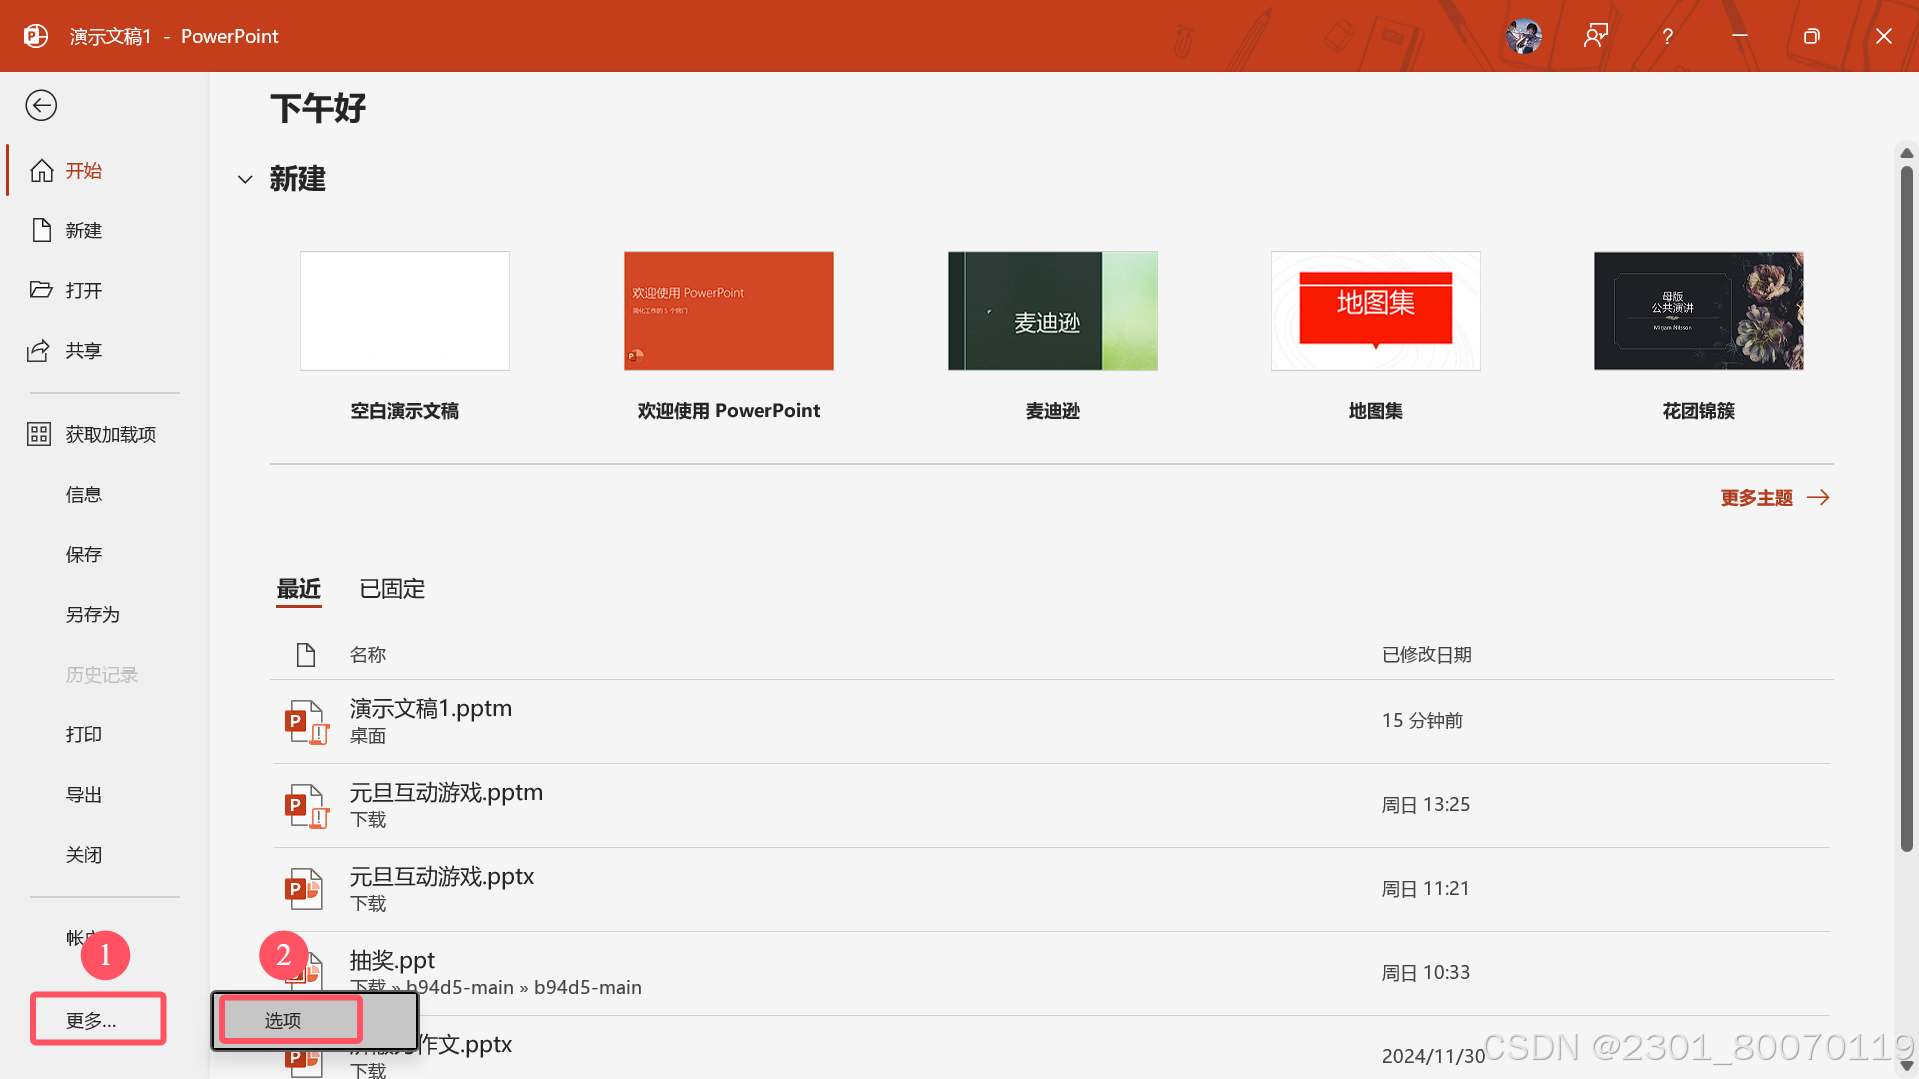1919x1079 pixels.
Task: Select 新建 in the sidebar
Action: [105, 231]
